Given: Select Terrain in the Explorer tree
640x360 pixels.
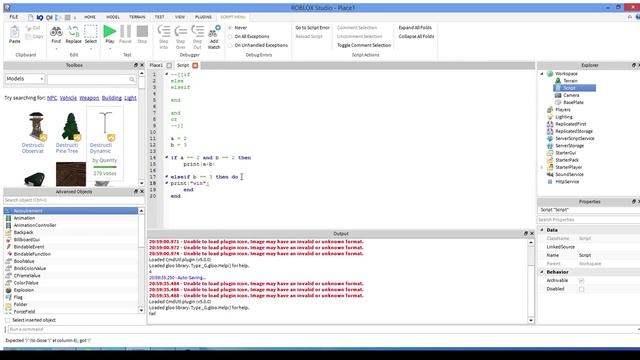Looking at the screenshot, I should coord(570,81).
